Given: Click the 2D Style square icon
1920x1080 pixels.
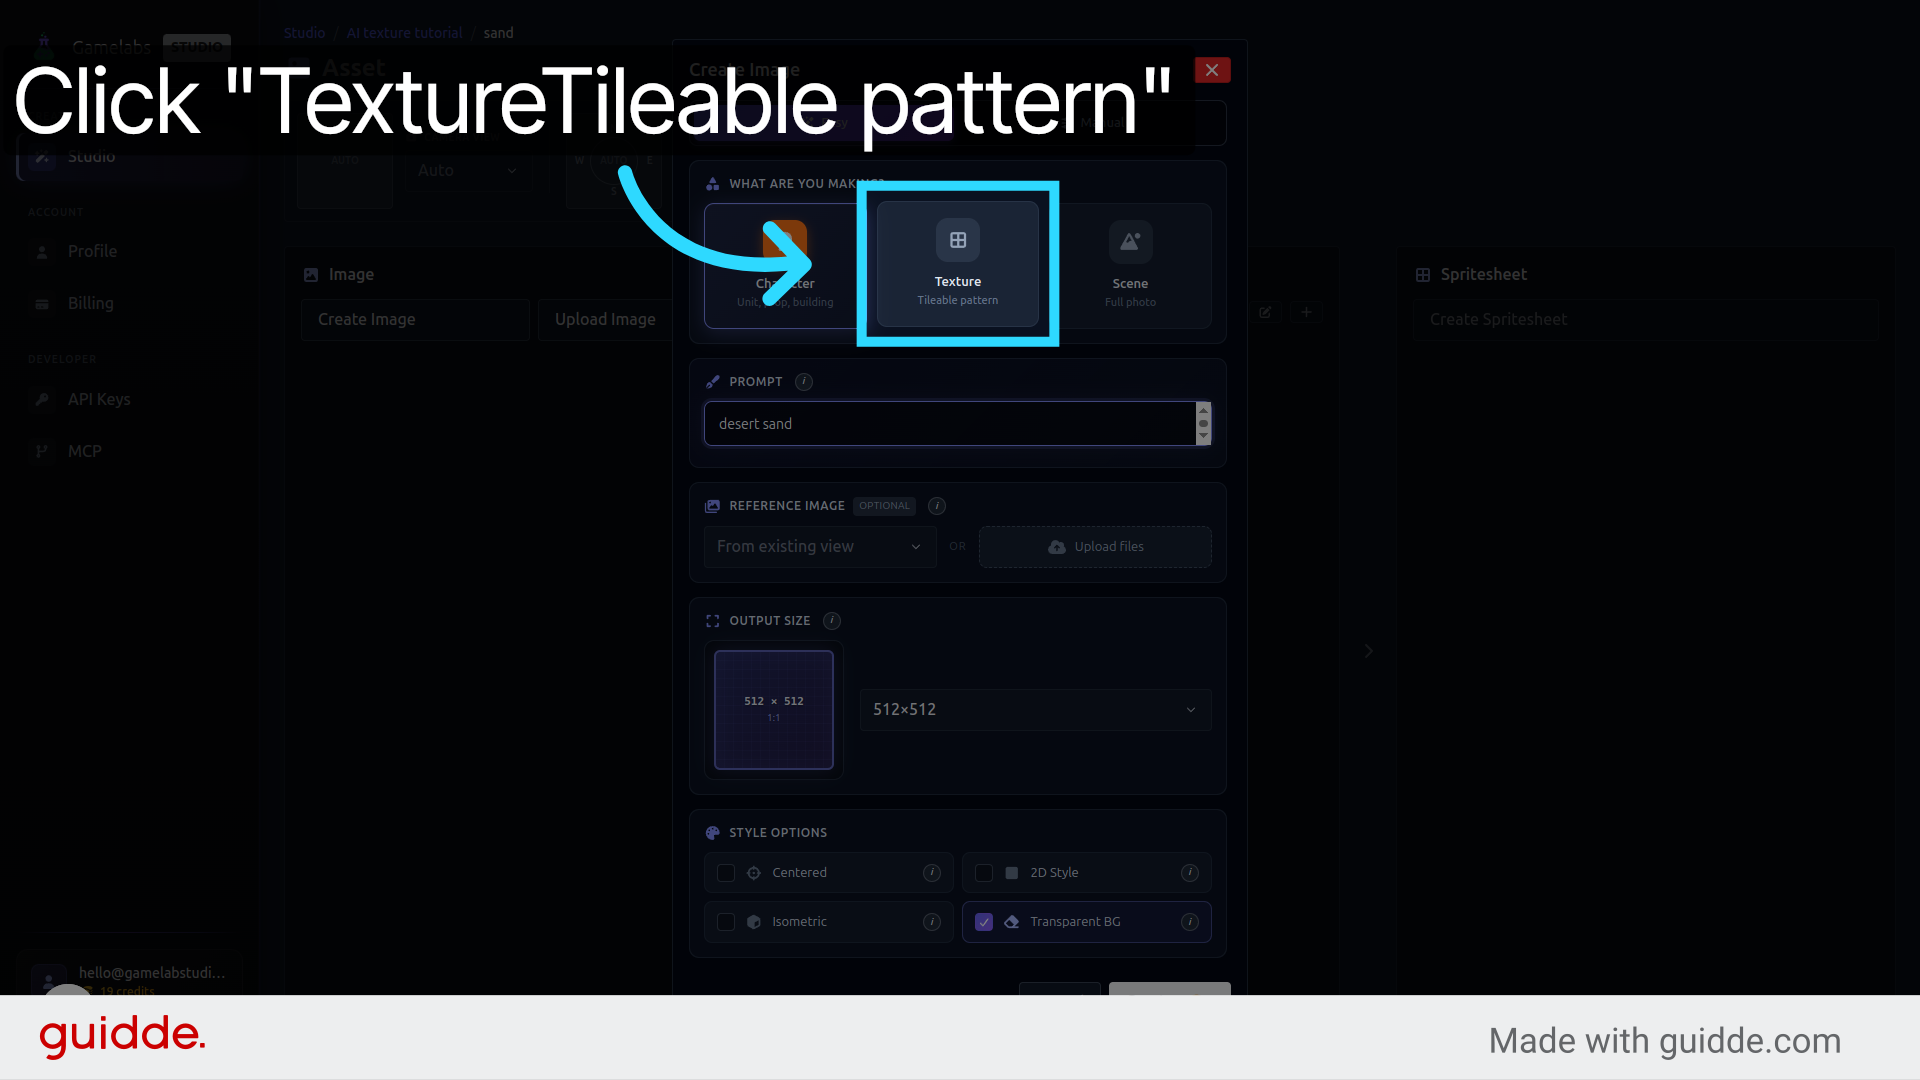Looking at the screenshot, I should 1012,873.
